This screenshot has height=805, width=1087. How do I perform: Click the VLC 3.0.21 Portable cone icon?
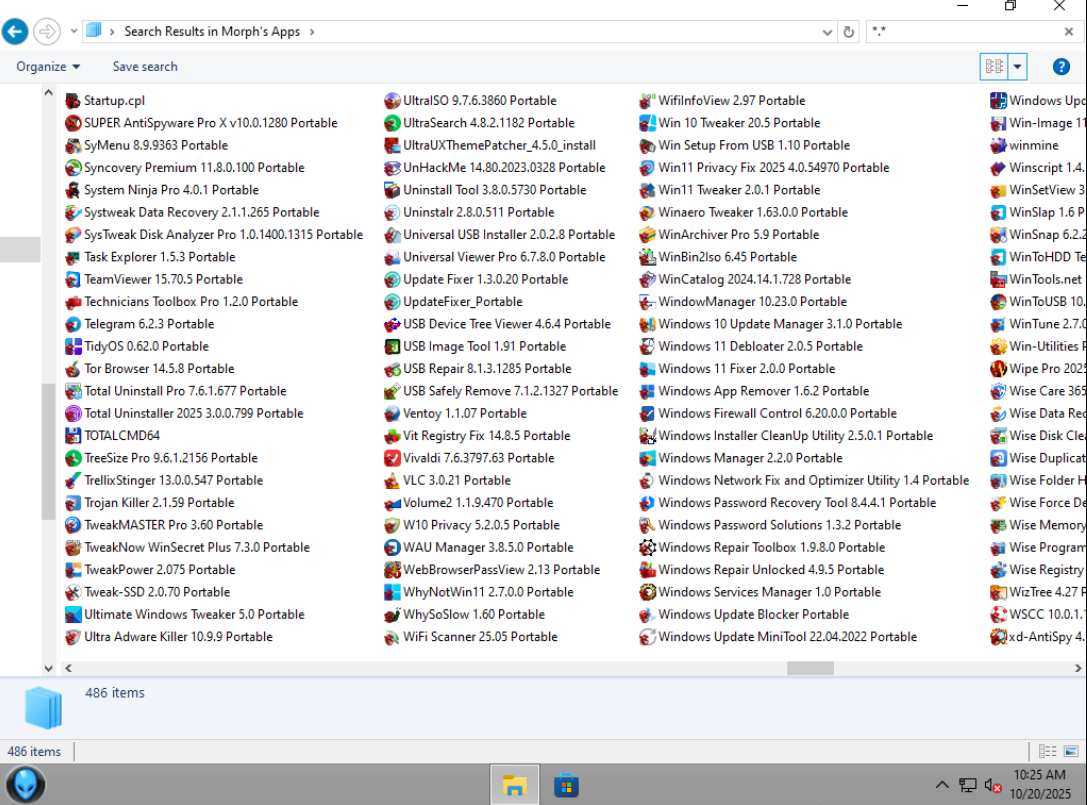tap(392, 481)
